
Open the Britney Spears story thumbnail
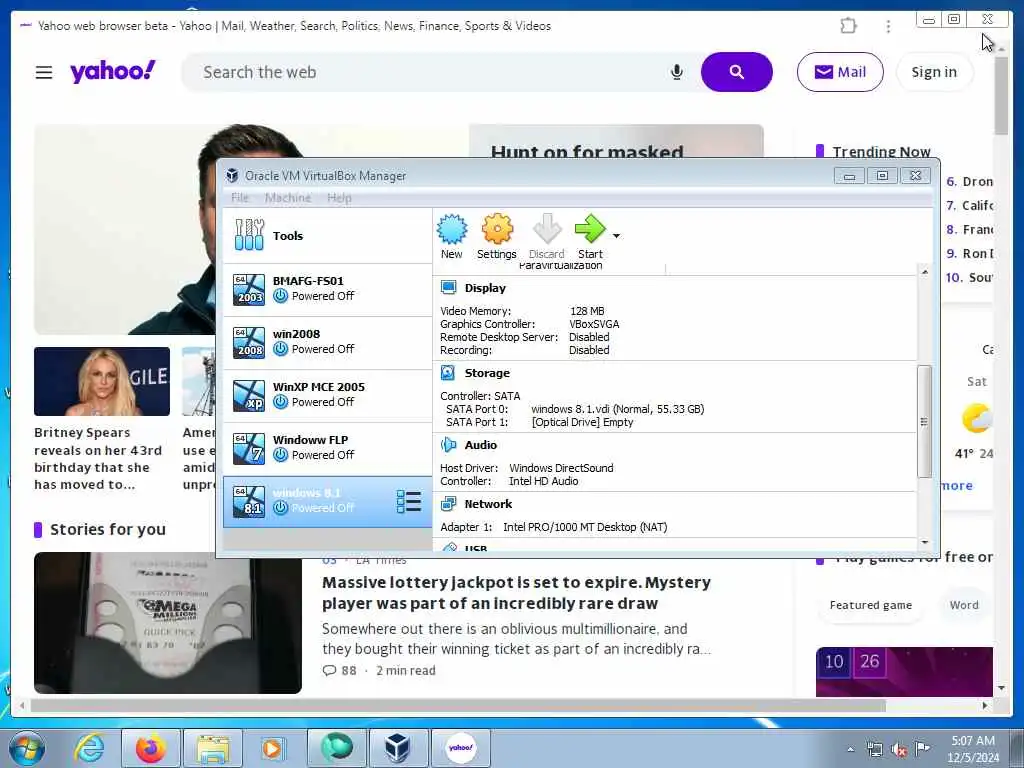tap(102, 381)
